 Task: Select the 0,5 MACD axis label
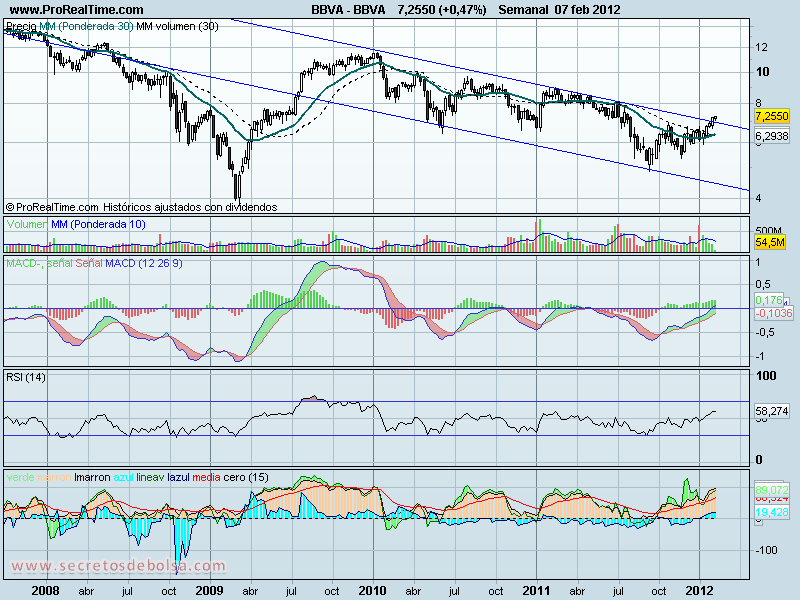763,284
